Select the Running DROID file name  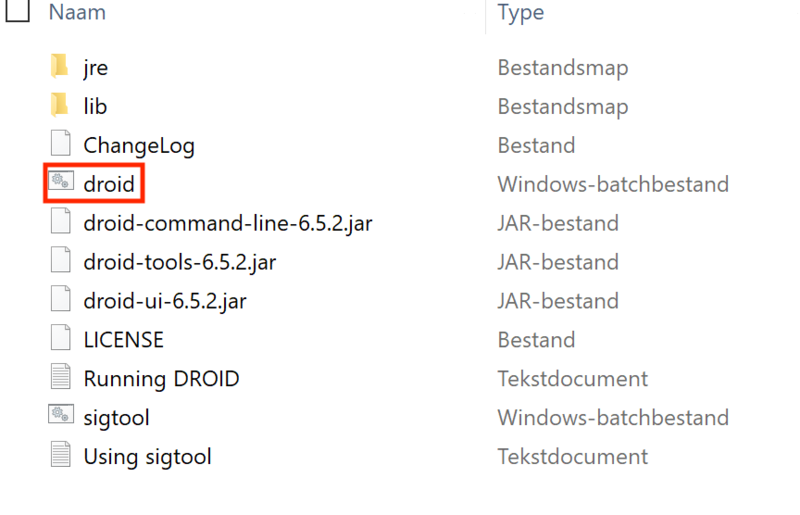coord(161,379)
